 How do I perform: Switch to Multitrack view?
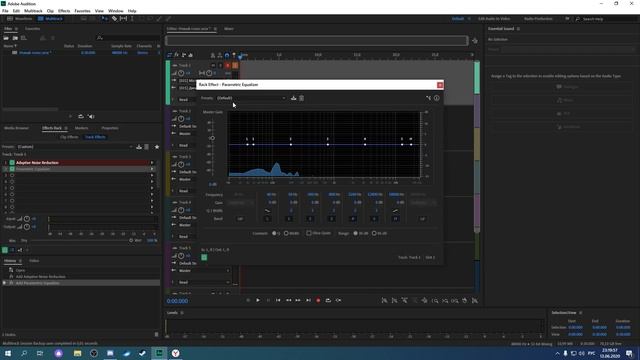coord(50,19)
